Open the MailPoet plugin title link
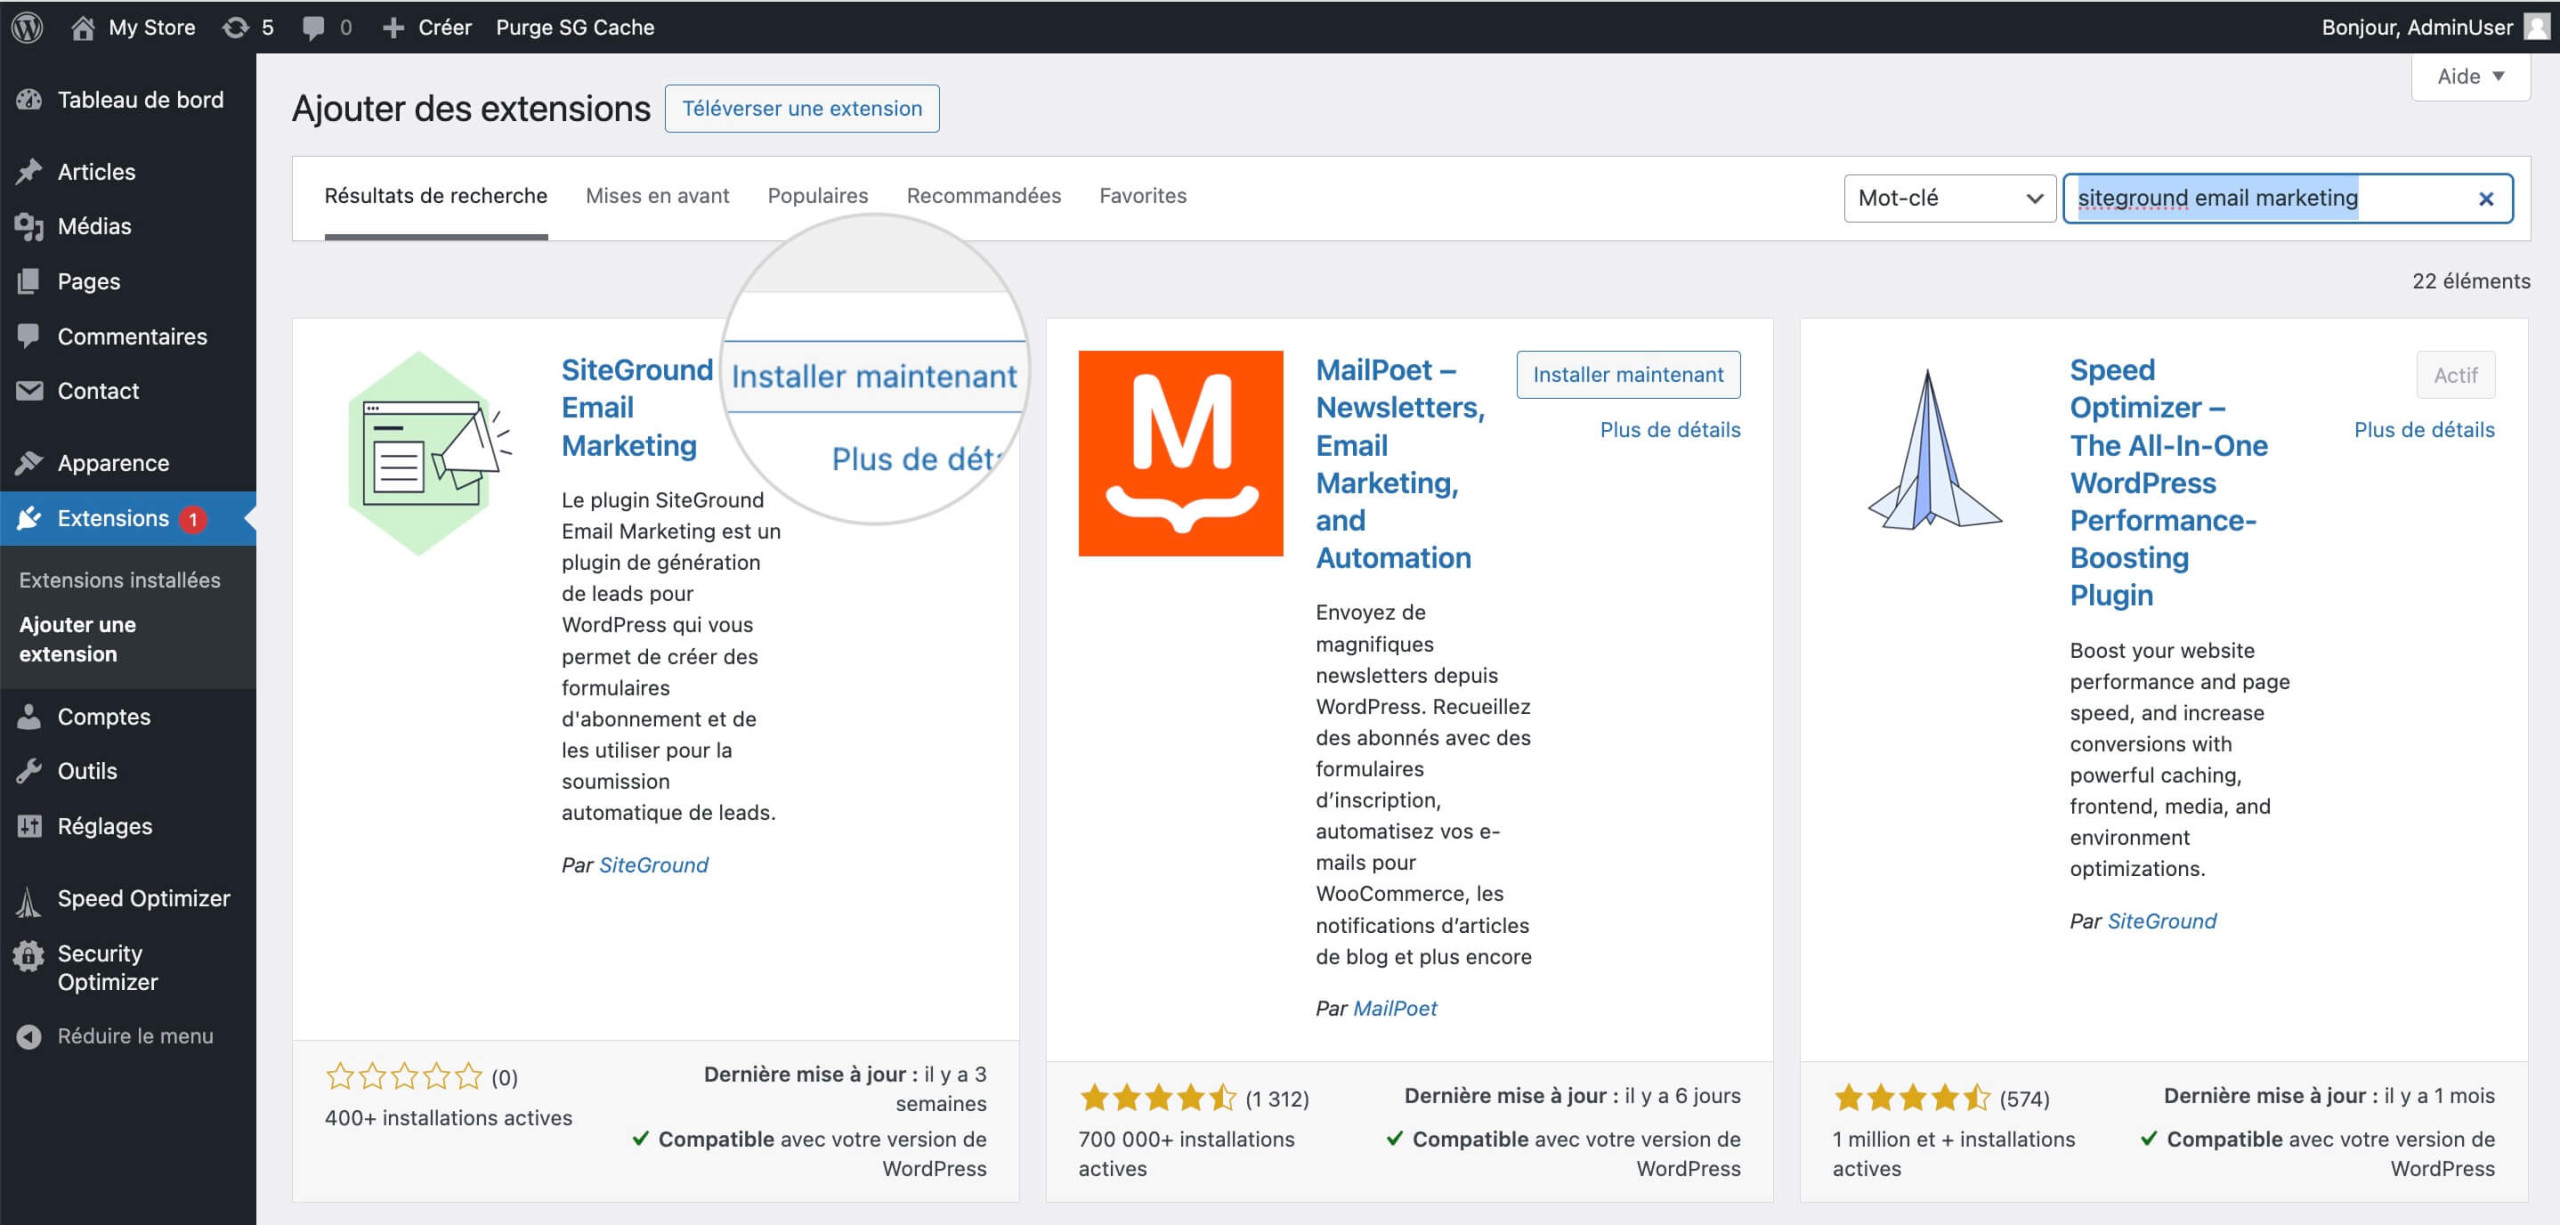 [1400, 464]
